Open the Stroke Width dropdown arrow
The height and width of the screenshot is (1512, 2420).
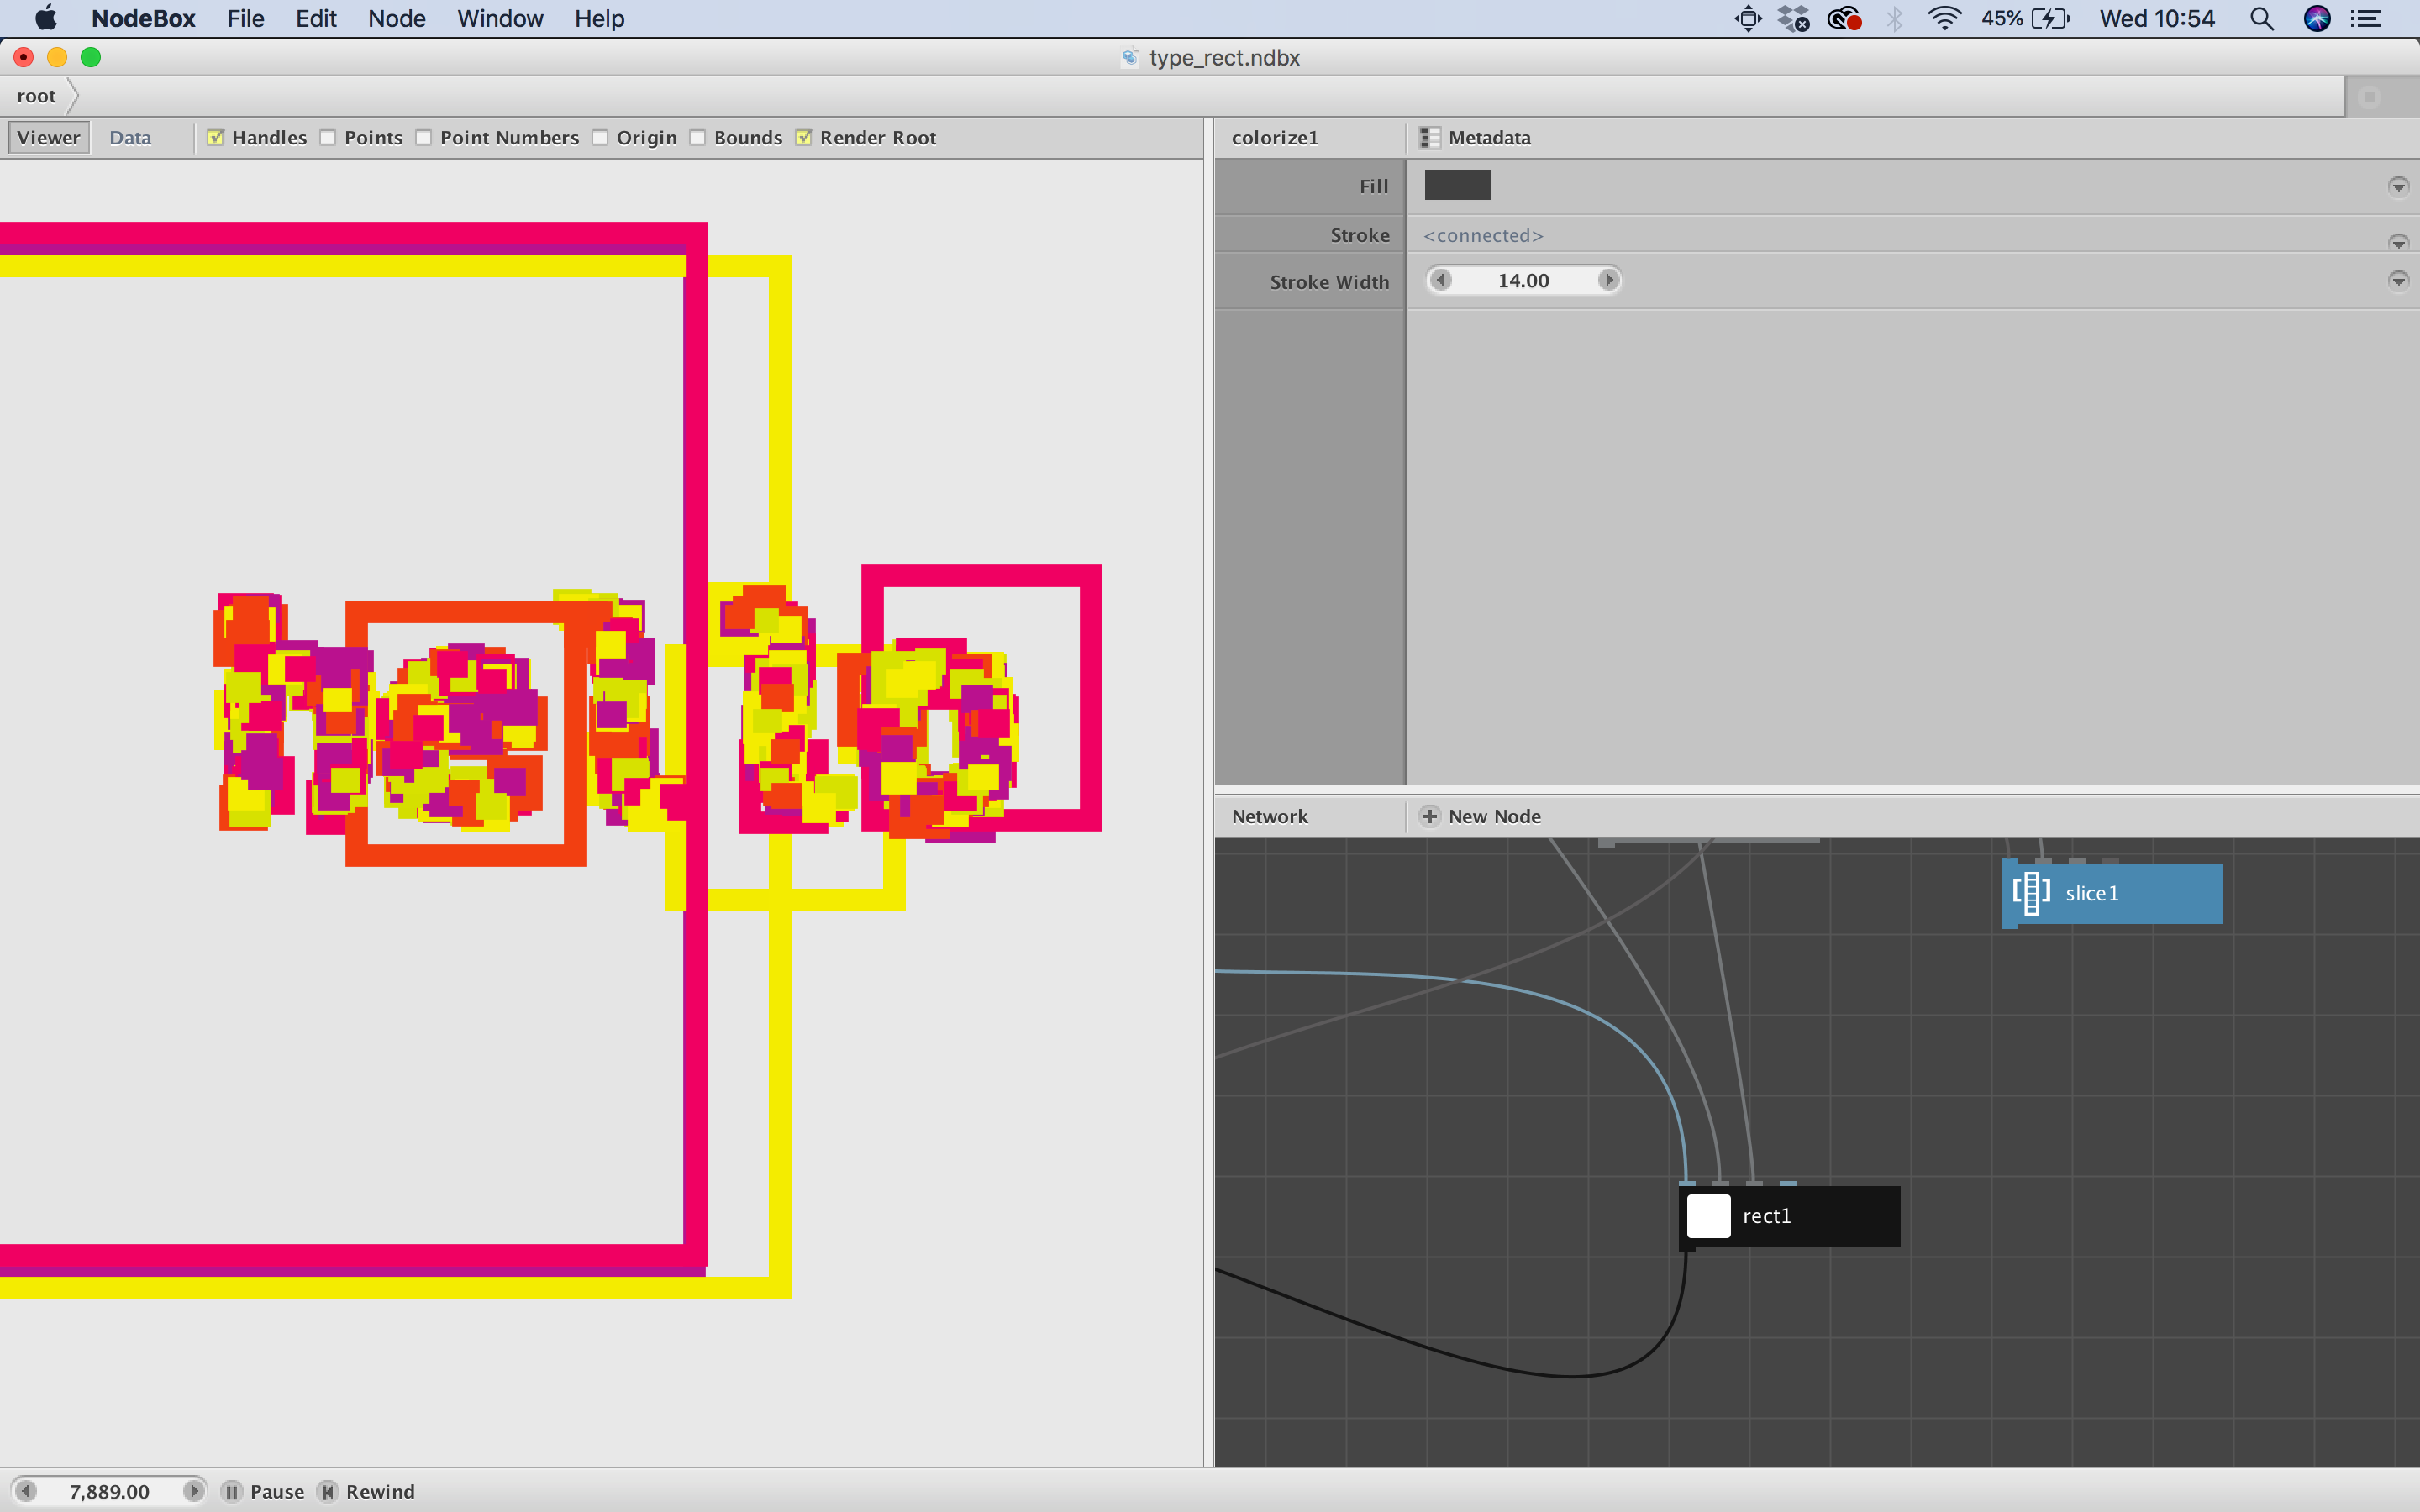pyautogui.click(x=2398, y=281)
